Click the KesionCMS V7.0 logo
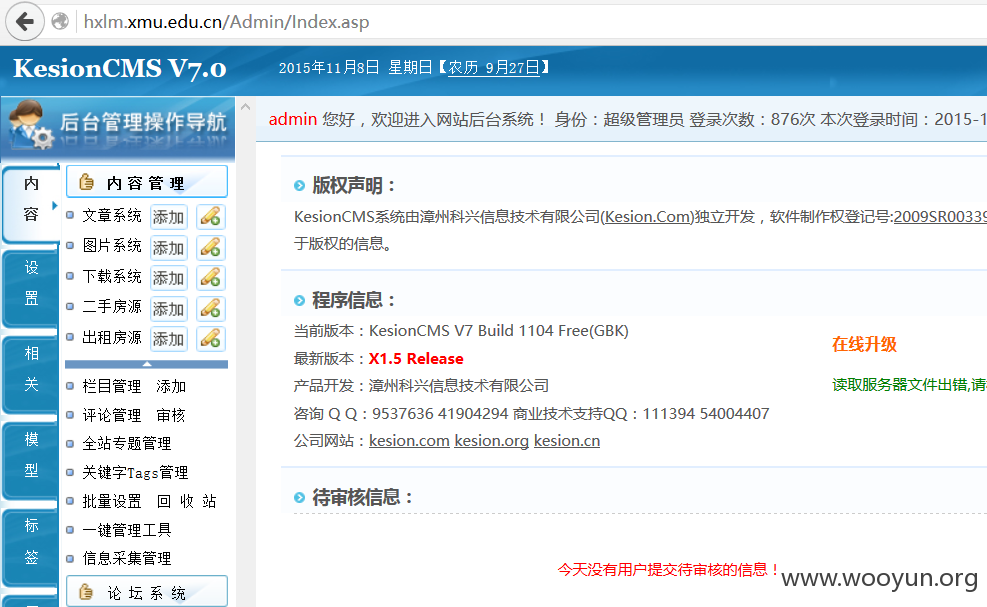Viewport: 987px width, 607px height. (x=120, y=69)
